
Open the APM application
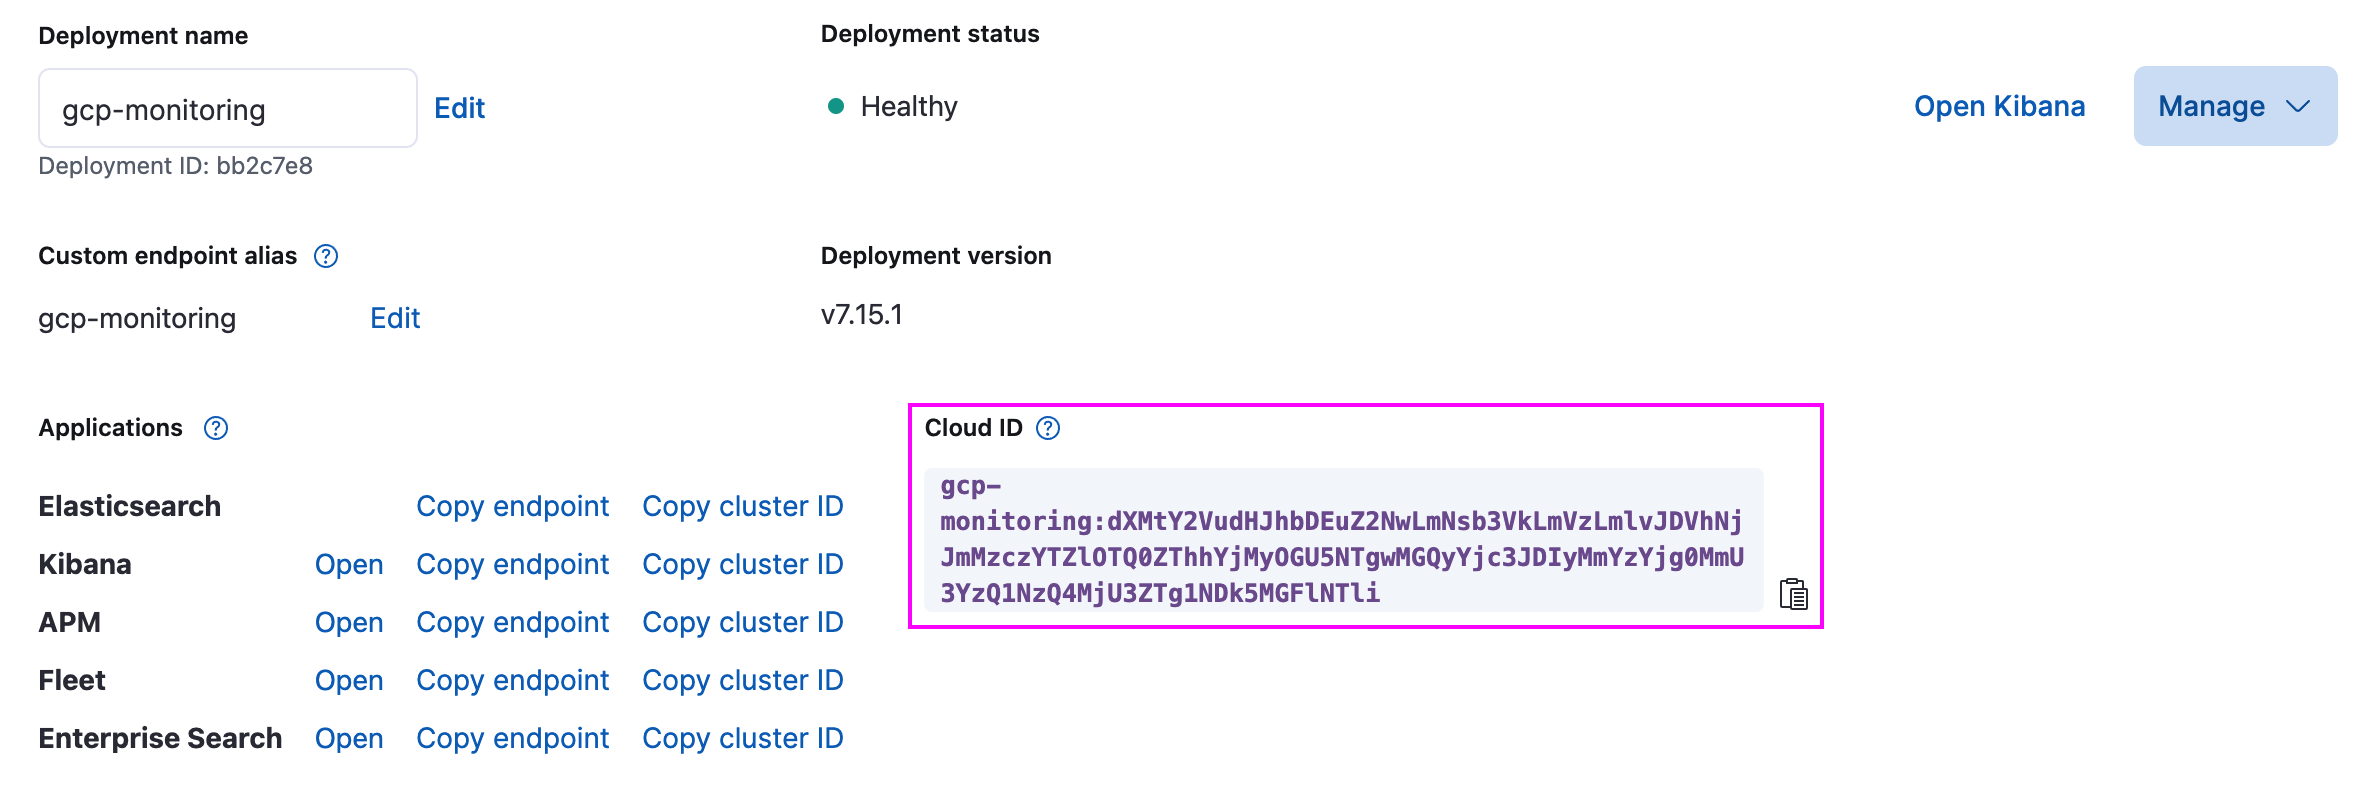coord(349,622)
